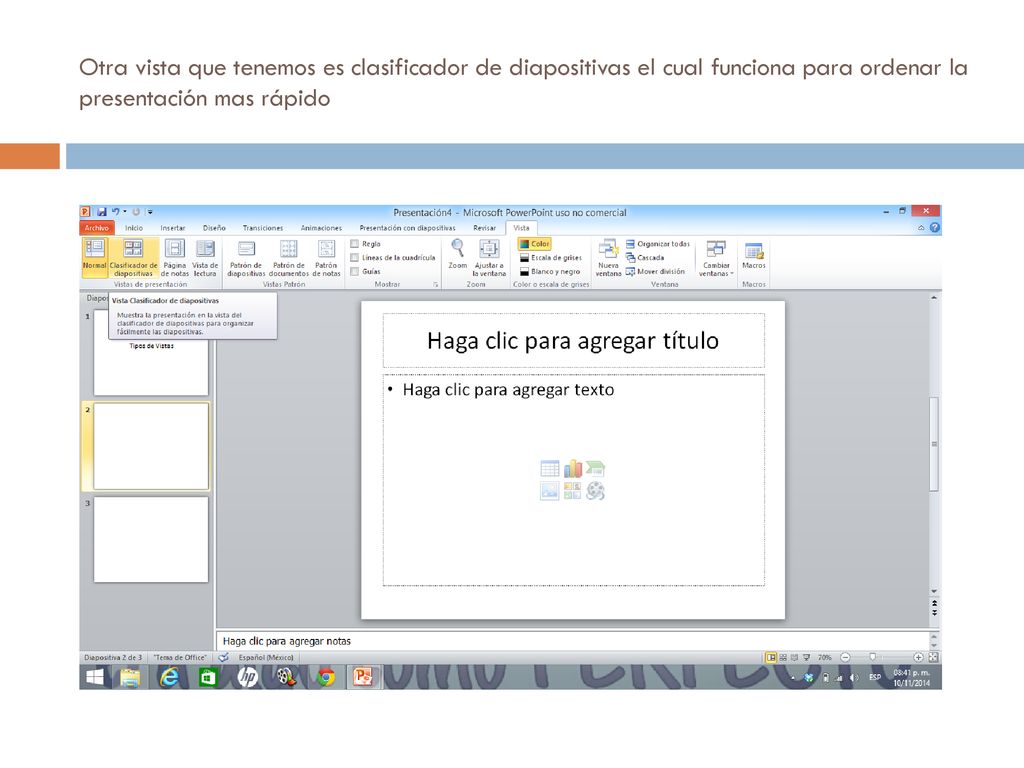Select Color display mode
Image resolution: width=1024 pixels, height=768 pixels.
click(535, 244)
